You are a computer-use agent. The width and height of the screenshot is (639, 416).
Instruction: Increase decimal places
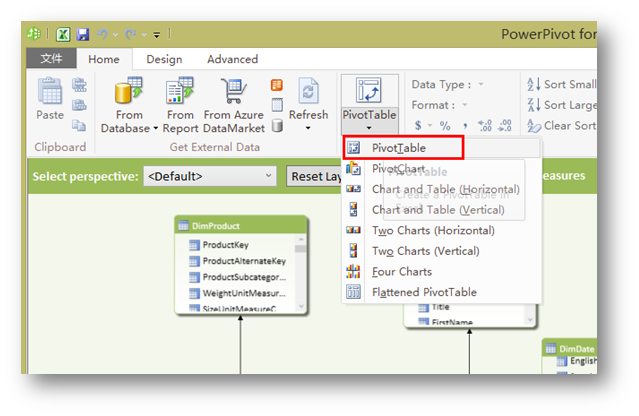(485, 125)
